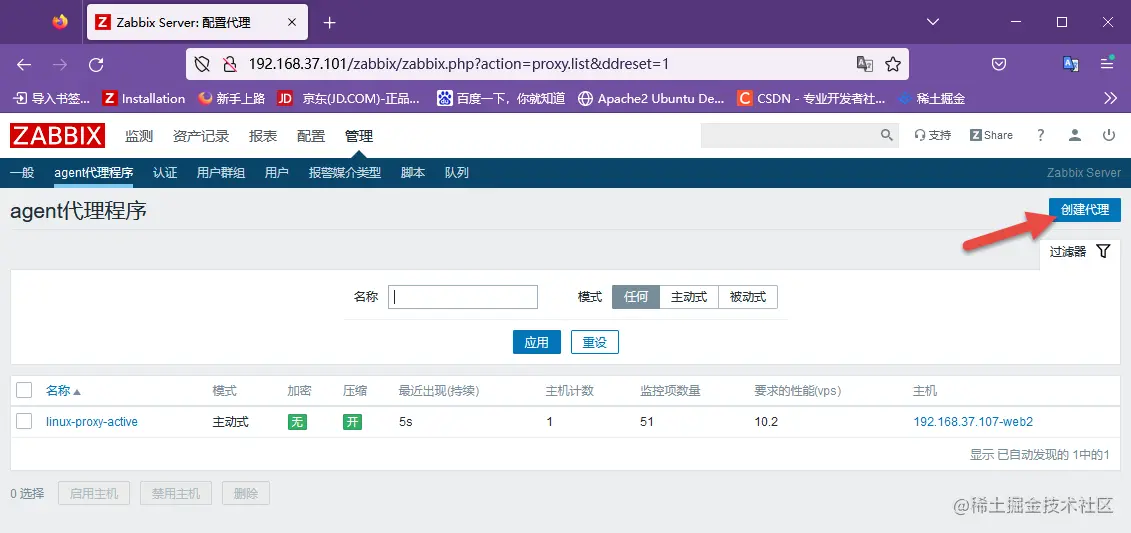Select the 被动式 mode option
The width and height of the screenshot is (1131, 533).
[748, 296]
